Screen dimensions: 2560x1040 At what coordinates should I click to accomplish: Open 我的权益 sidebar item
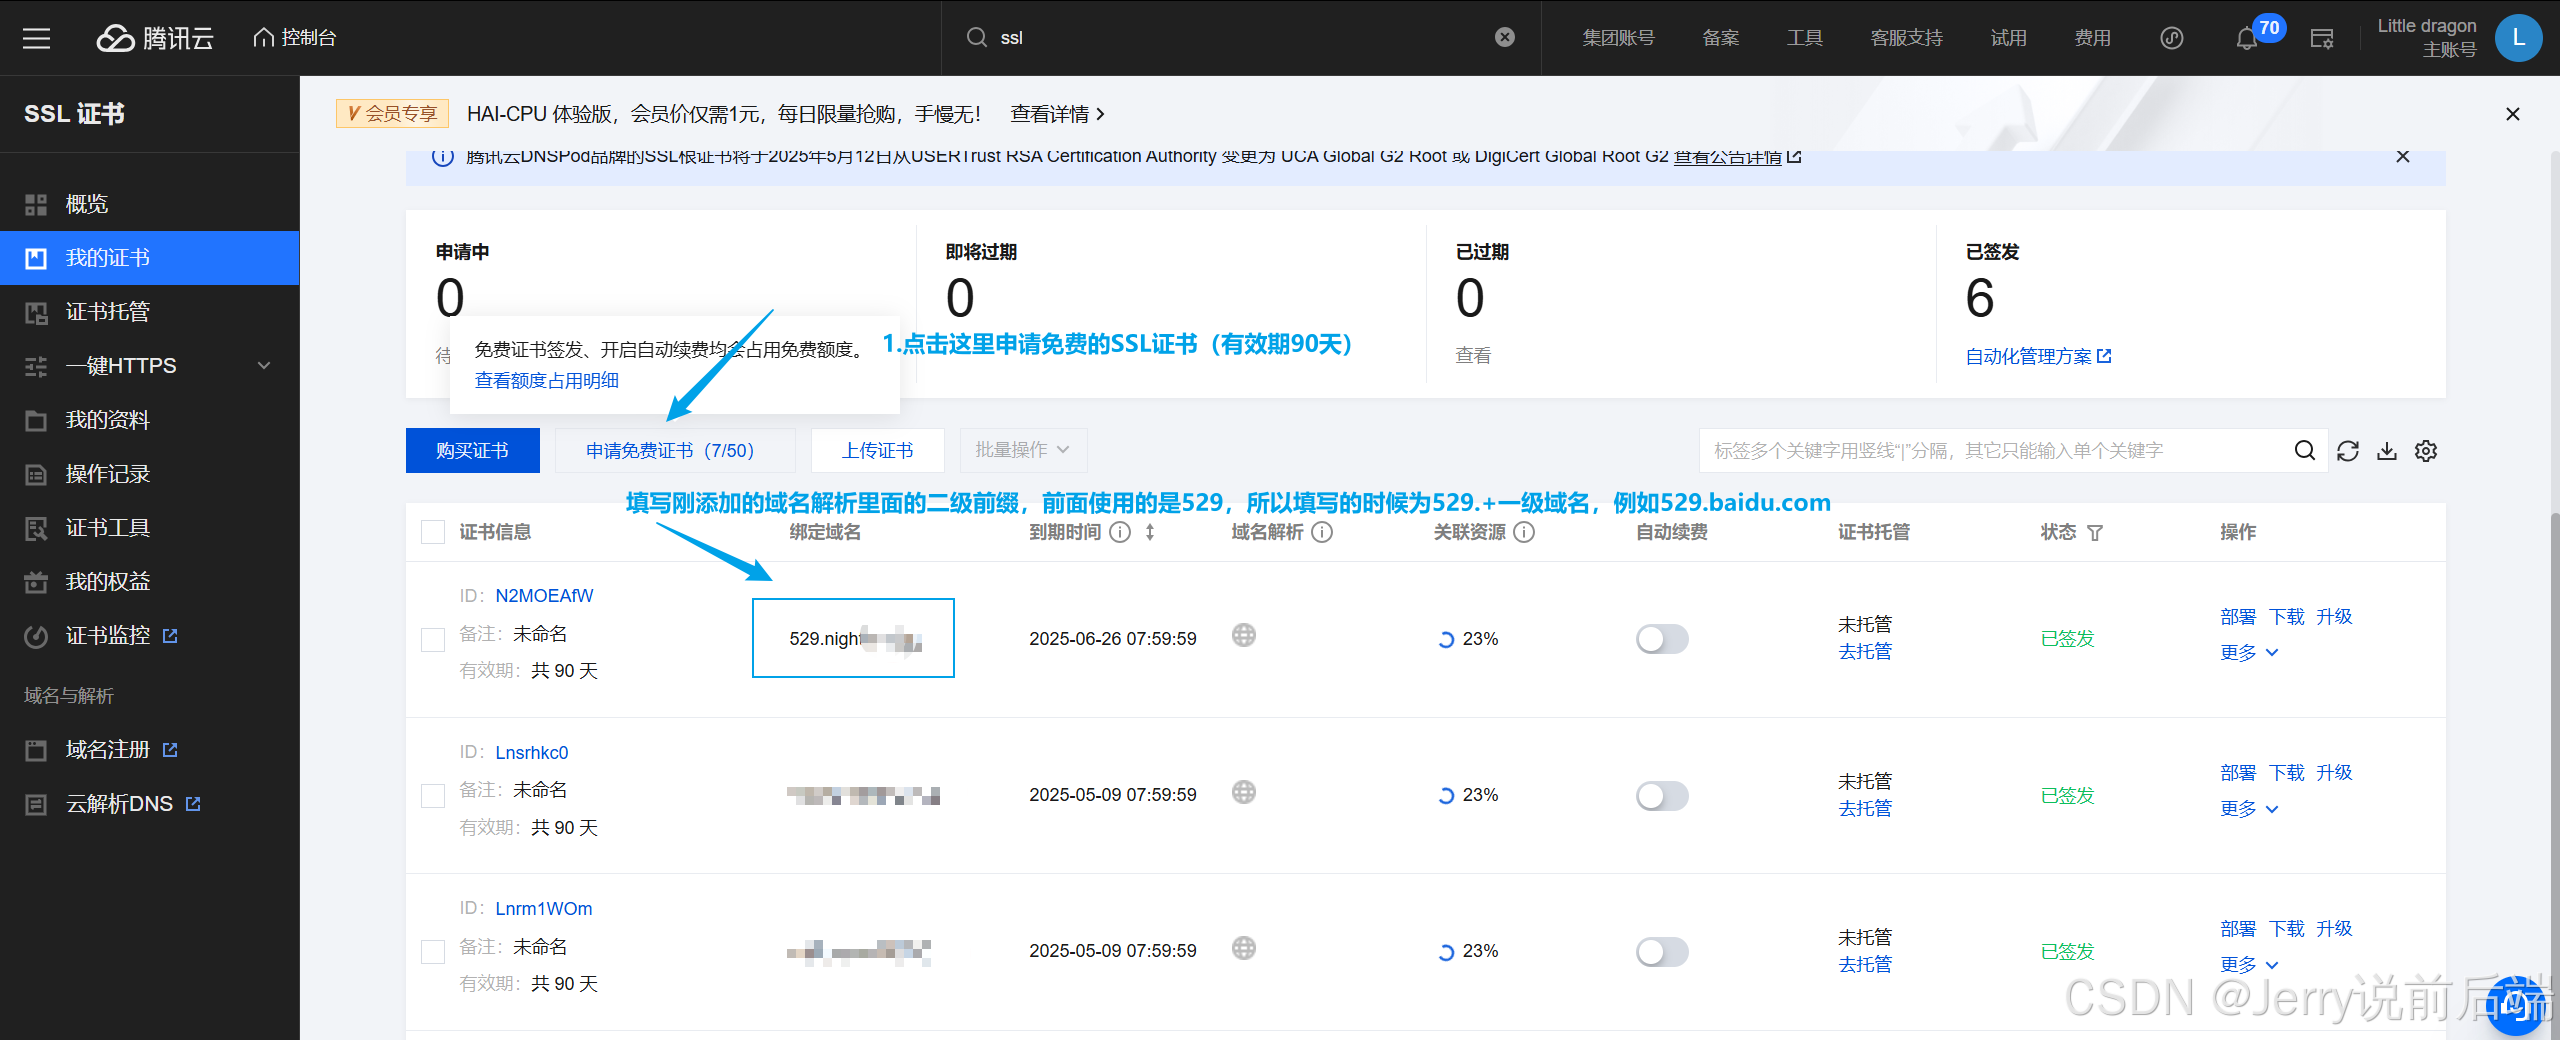point(150,582)
